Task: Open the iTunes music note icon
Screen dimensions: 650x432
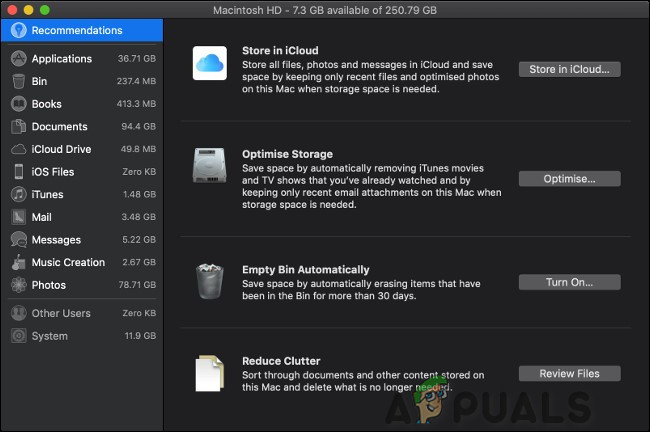Action: click(x=18, y=195)
